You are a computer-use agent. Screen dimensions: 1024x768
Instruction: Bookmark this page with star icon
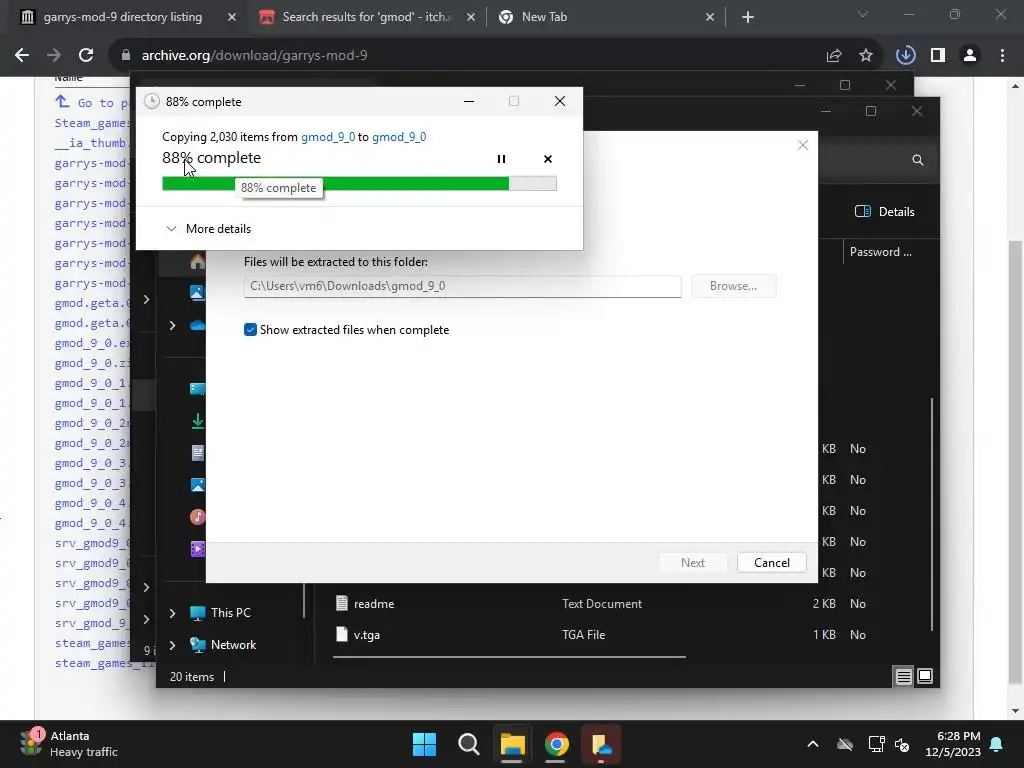click(866, 56)
